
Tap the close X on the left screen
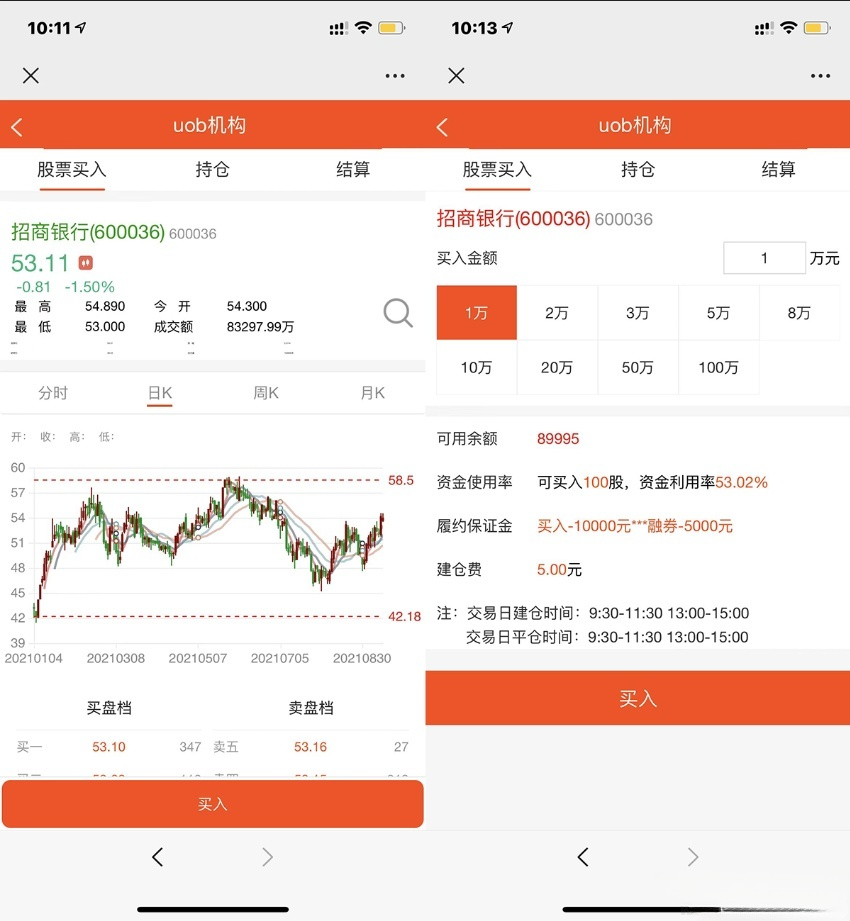click(x=30, y=75)
